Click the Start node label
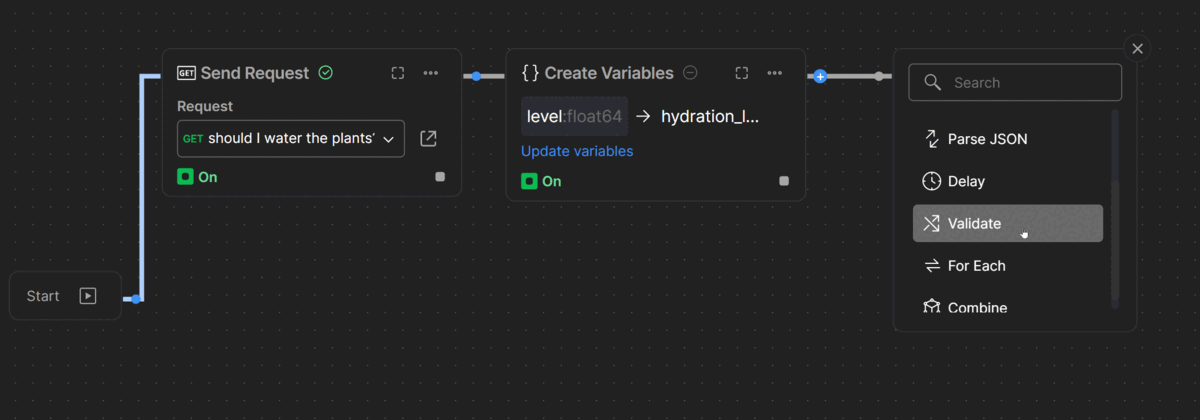The width and height of the screenshot is (1200, 420). point(43,296)
